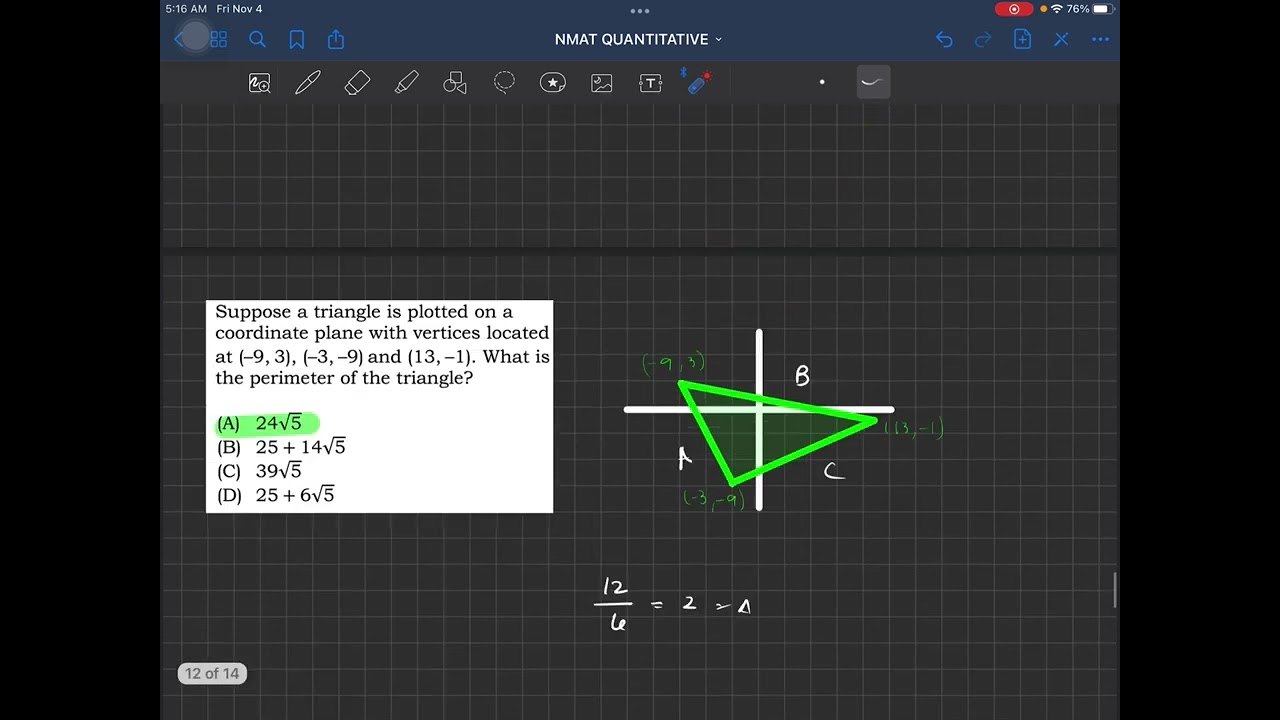This screenshot has width=1280, height=720.
Task: Choose the trail laser pointer style
Action: 873,82
